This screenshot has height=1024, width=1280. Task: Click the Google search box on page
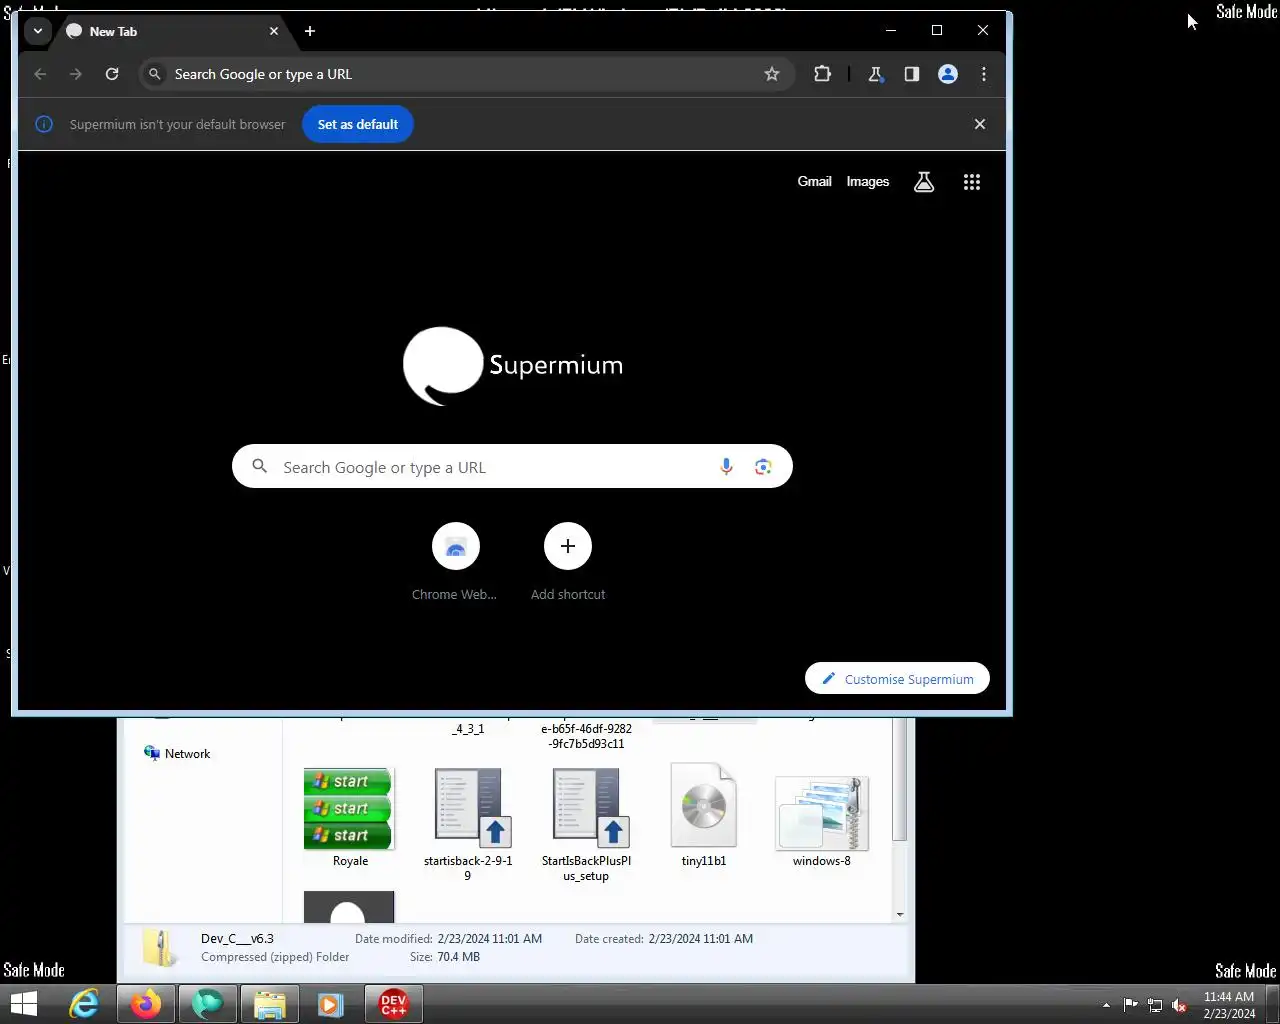coord(512,467)
